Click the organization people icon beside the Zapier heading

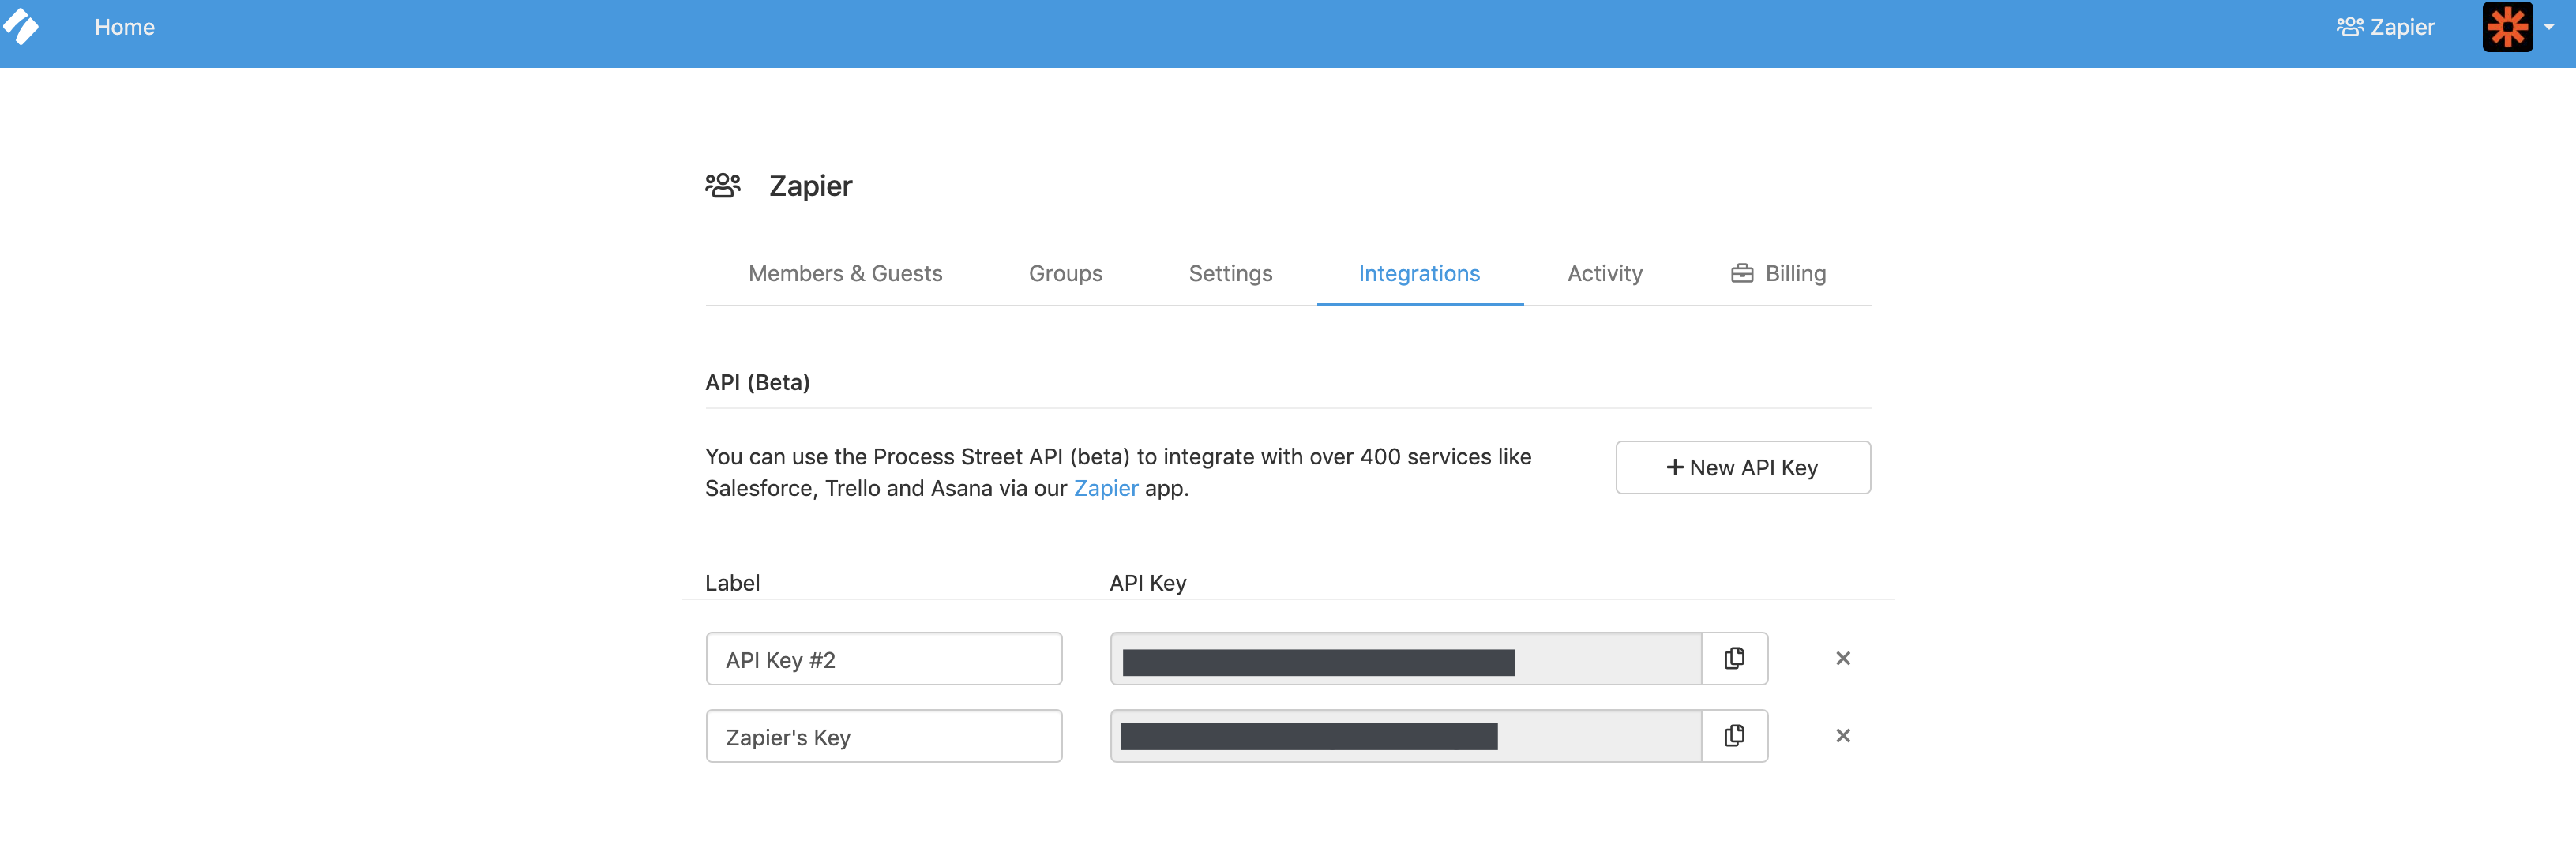tap(723, 186)
